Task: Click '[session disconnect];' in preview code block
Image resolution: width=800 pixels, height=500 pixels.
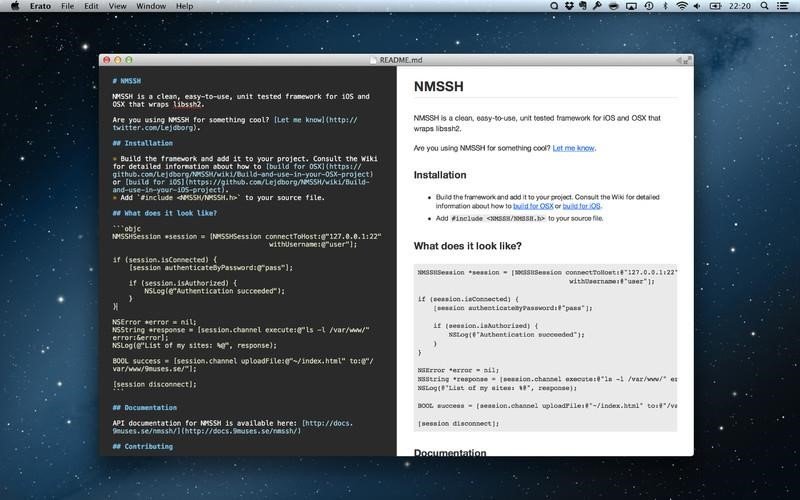Action: [x=458, y=423]
